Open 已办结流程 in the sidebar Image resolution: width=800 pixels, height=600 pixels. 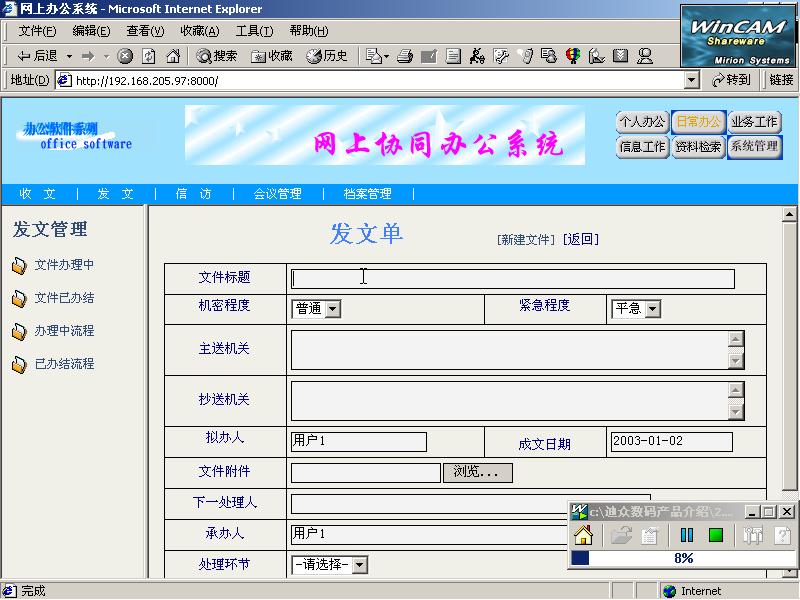tap(64, 364)
